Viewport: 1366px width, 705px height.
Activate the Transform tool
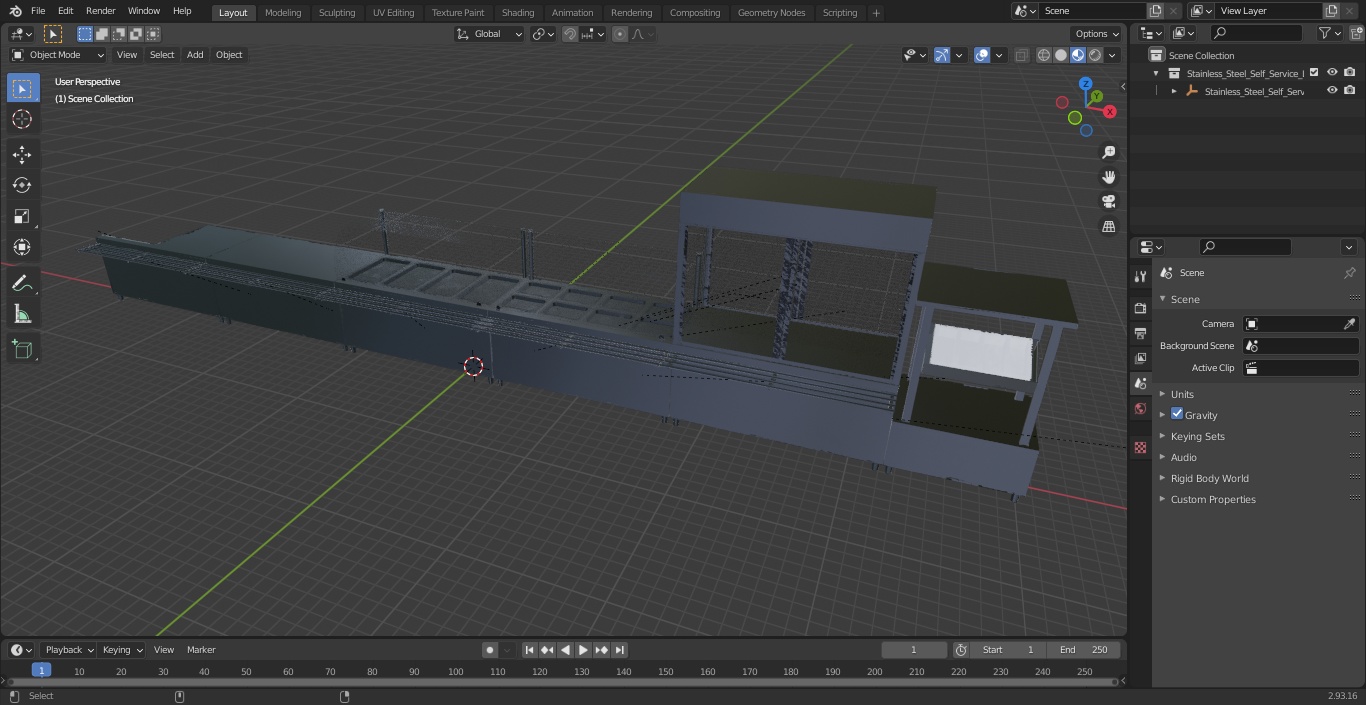[x=22, y=247]
